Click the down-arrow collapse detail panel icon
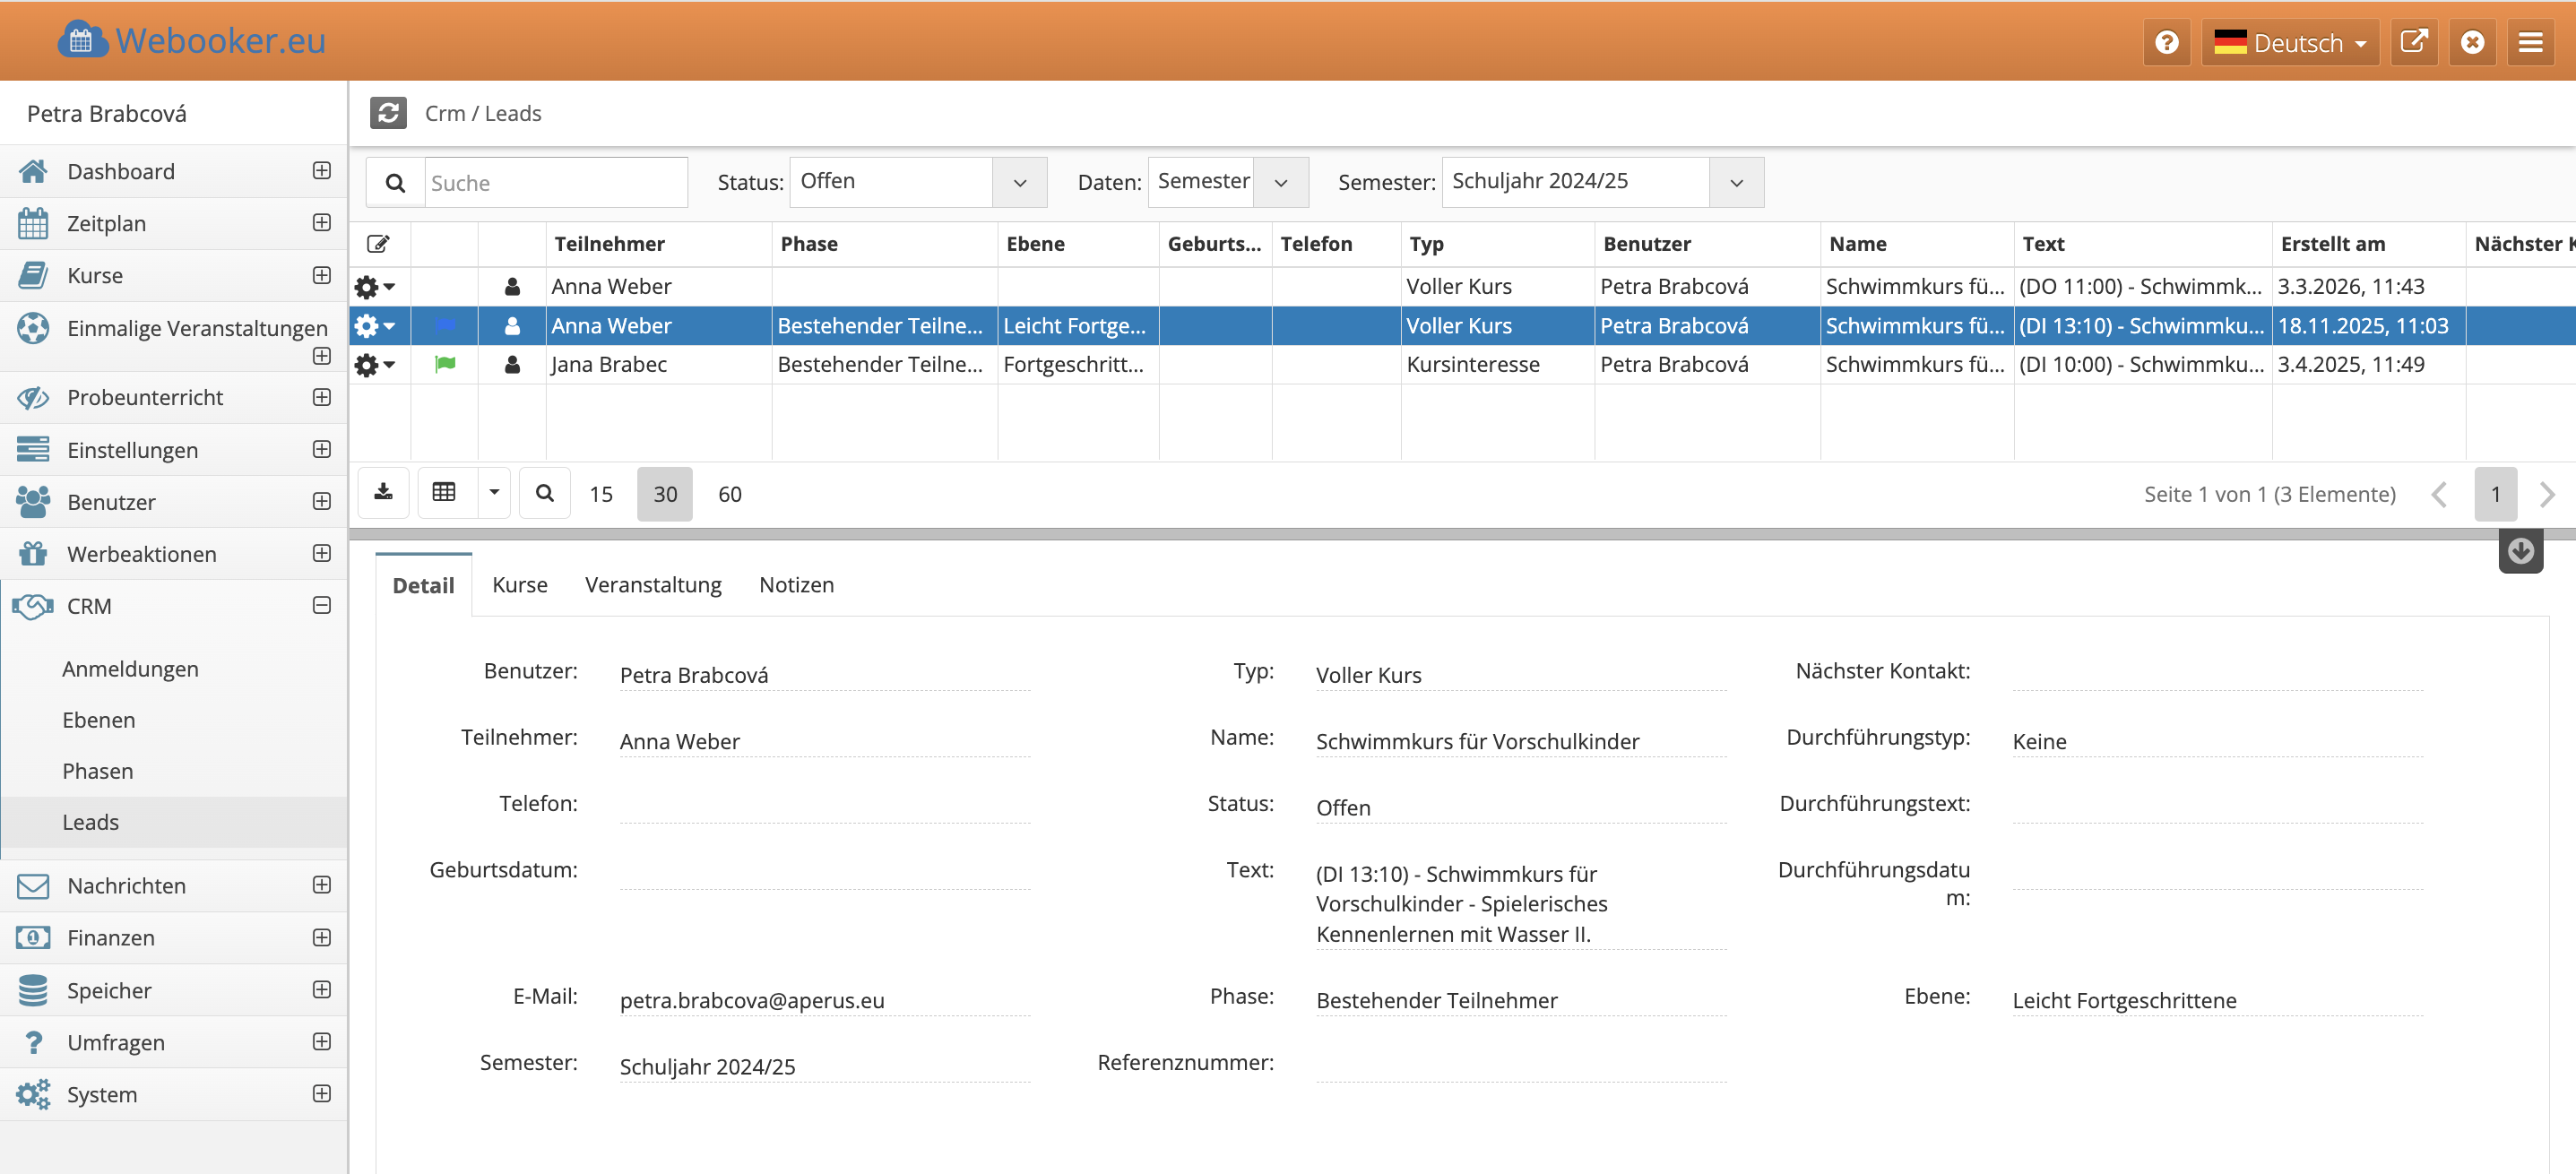The image size is (2576, 1174). [2520, 551]
